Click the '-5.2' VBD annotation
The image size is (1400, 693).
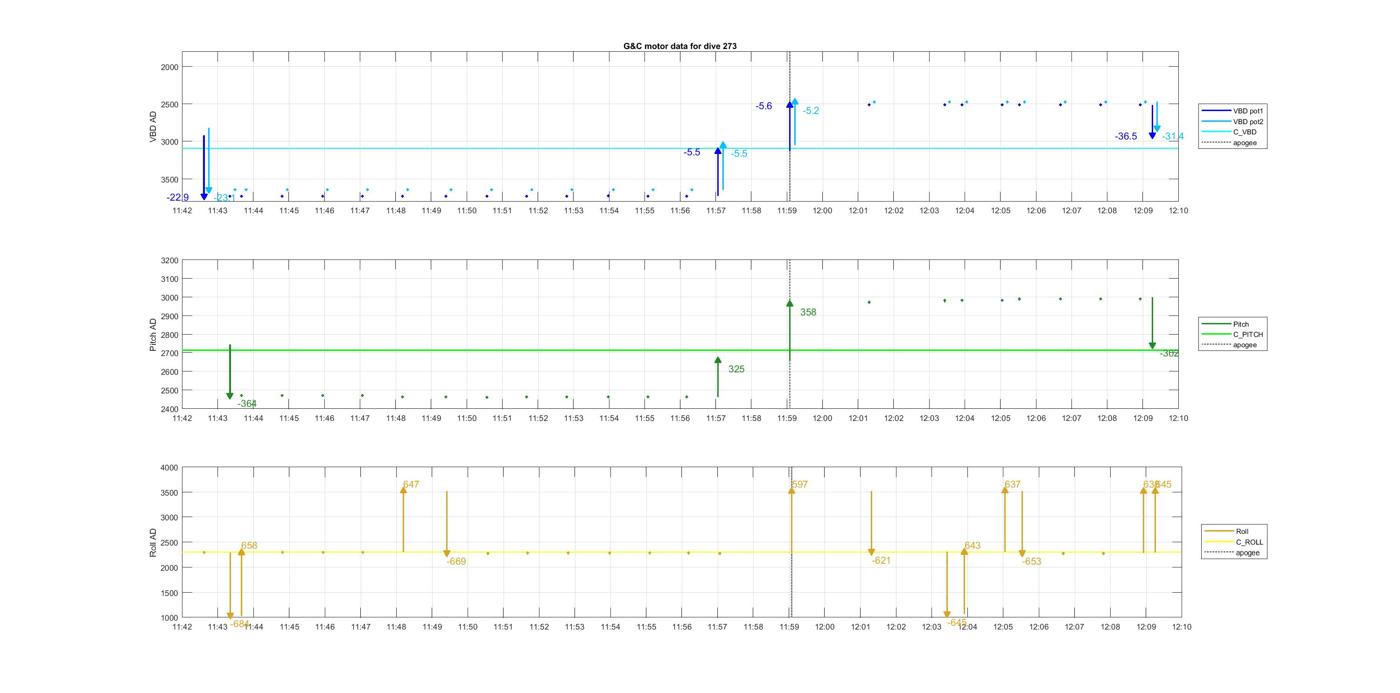811,111
